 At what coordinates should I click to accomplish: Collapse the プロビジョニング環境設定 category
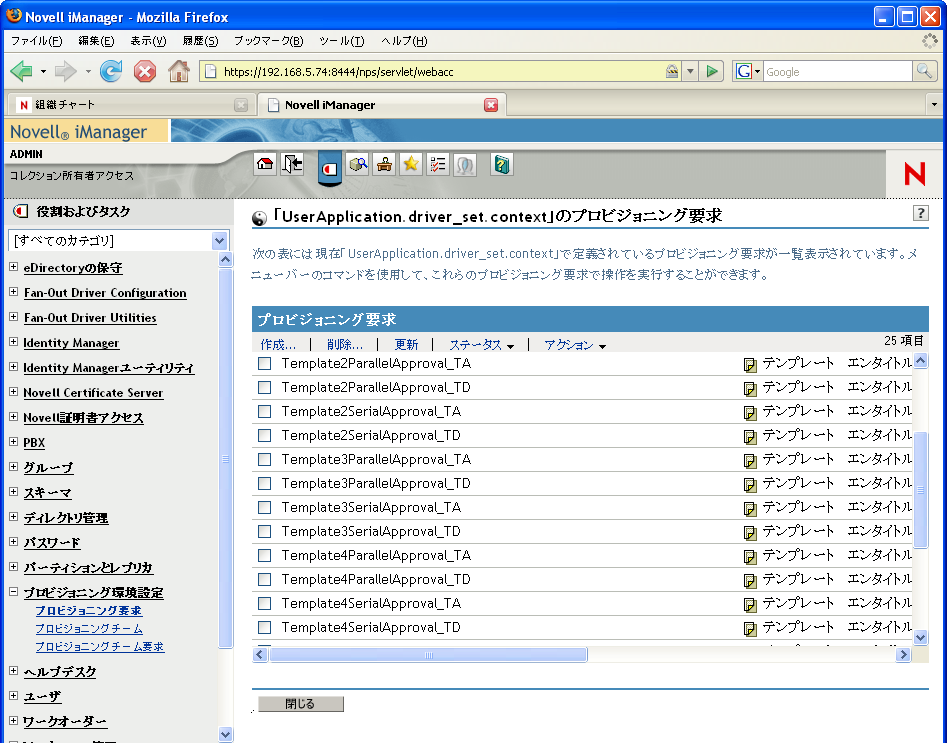pos(13,592)
